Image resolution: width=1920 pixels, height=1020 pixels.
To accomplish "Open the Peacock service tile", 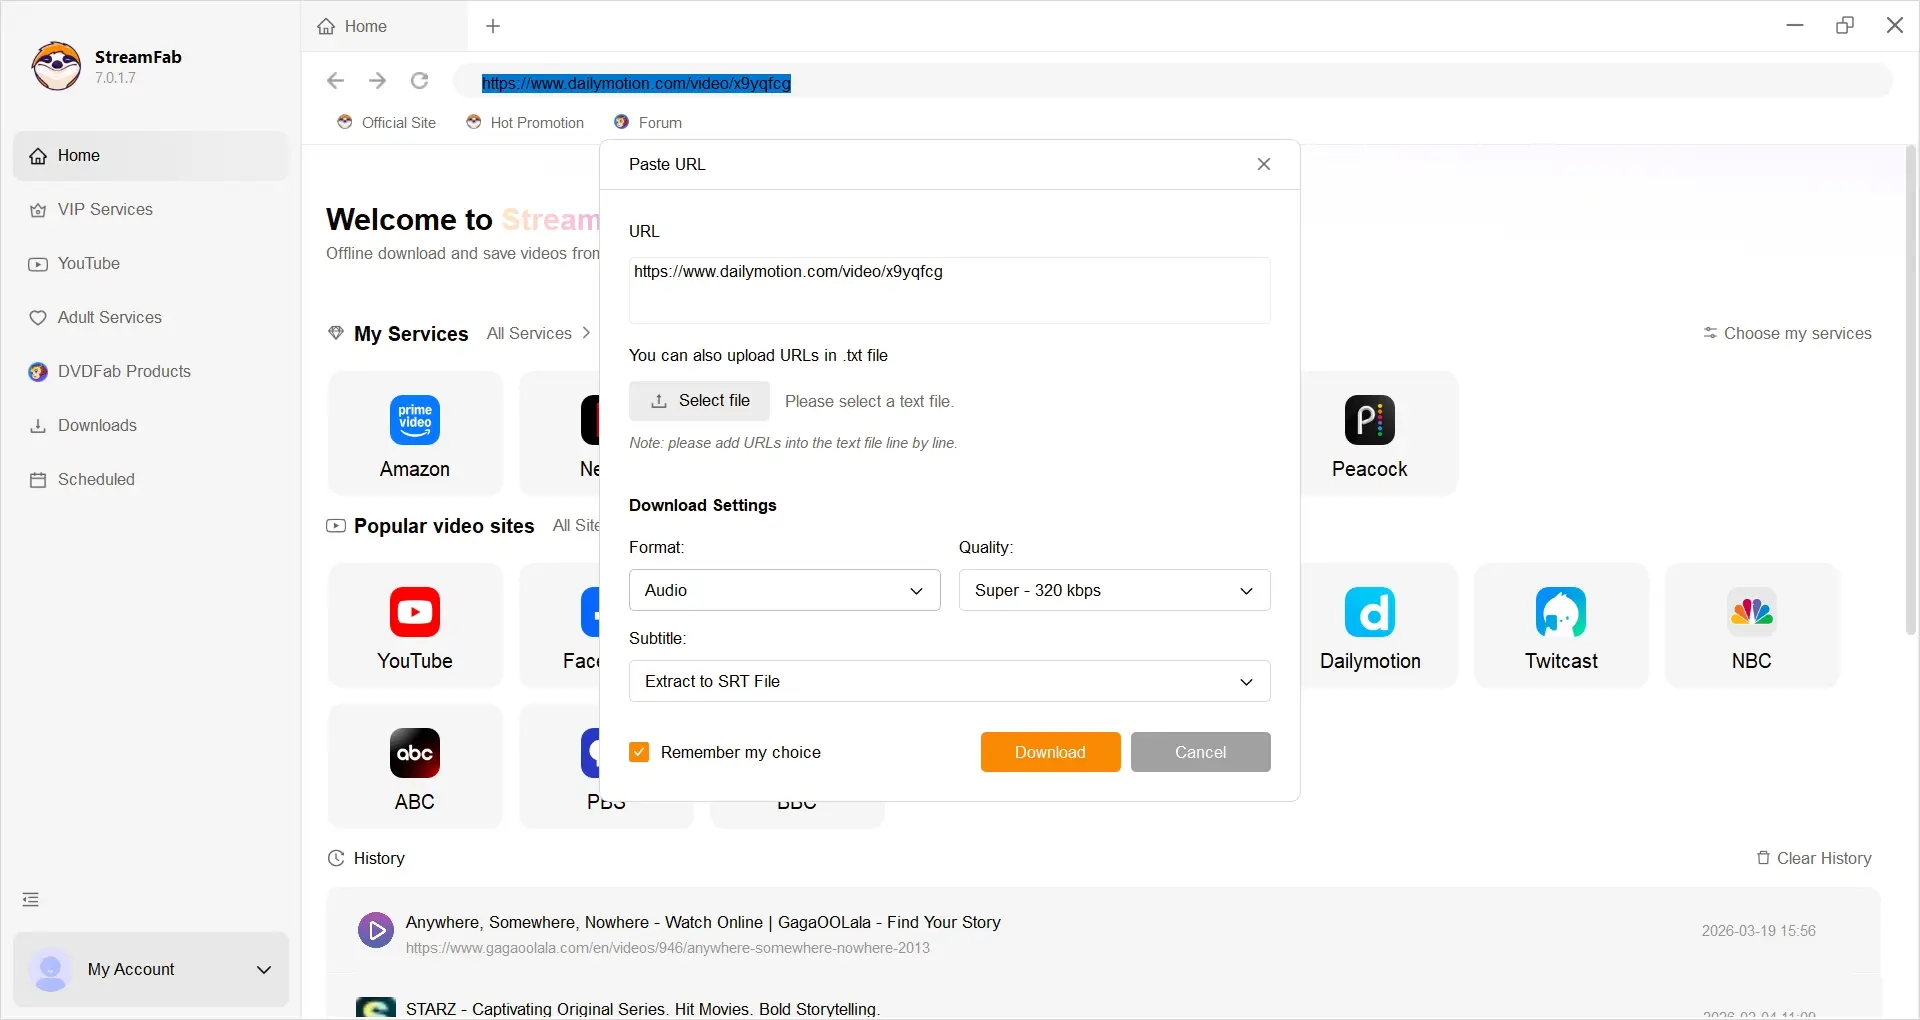I will coord(1369,434).
